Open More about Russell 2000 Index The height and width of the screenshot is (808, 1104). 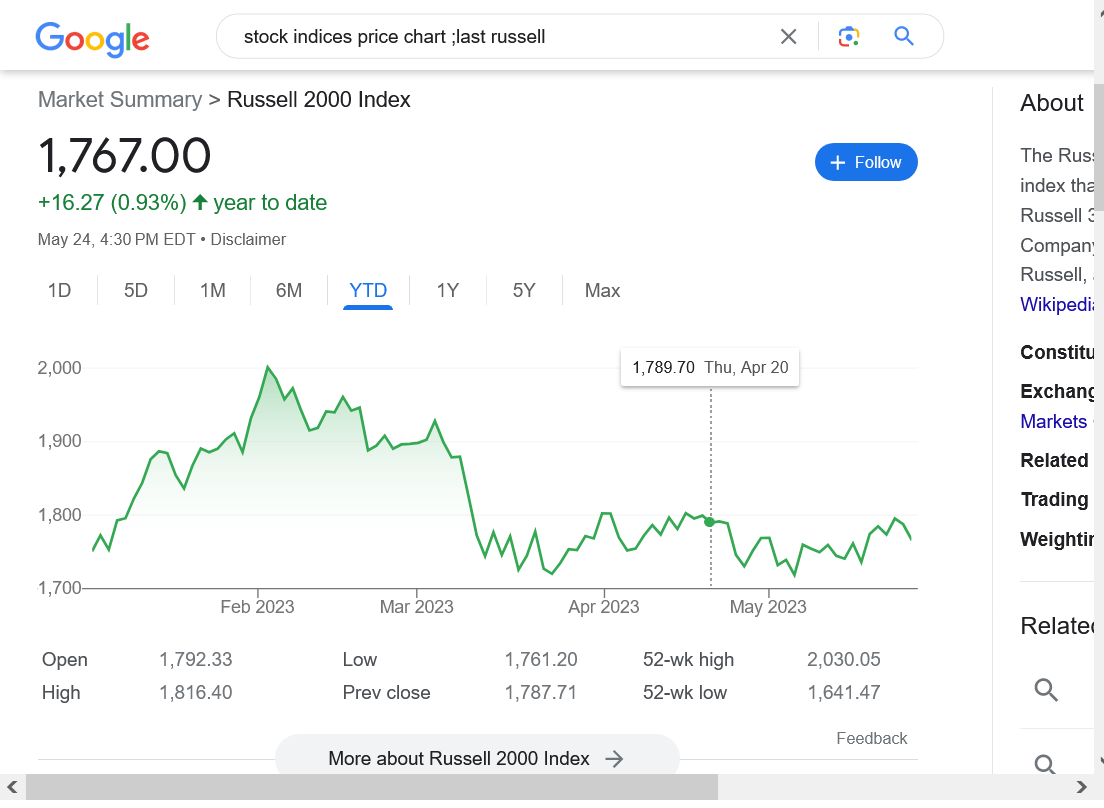tap(476, 758)
